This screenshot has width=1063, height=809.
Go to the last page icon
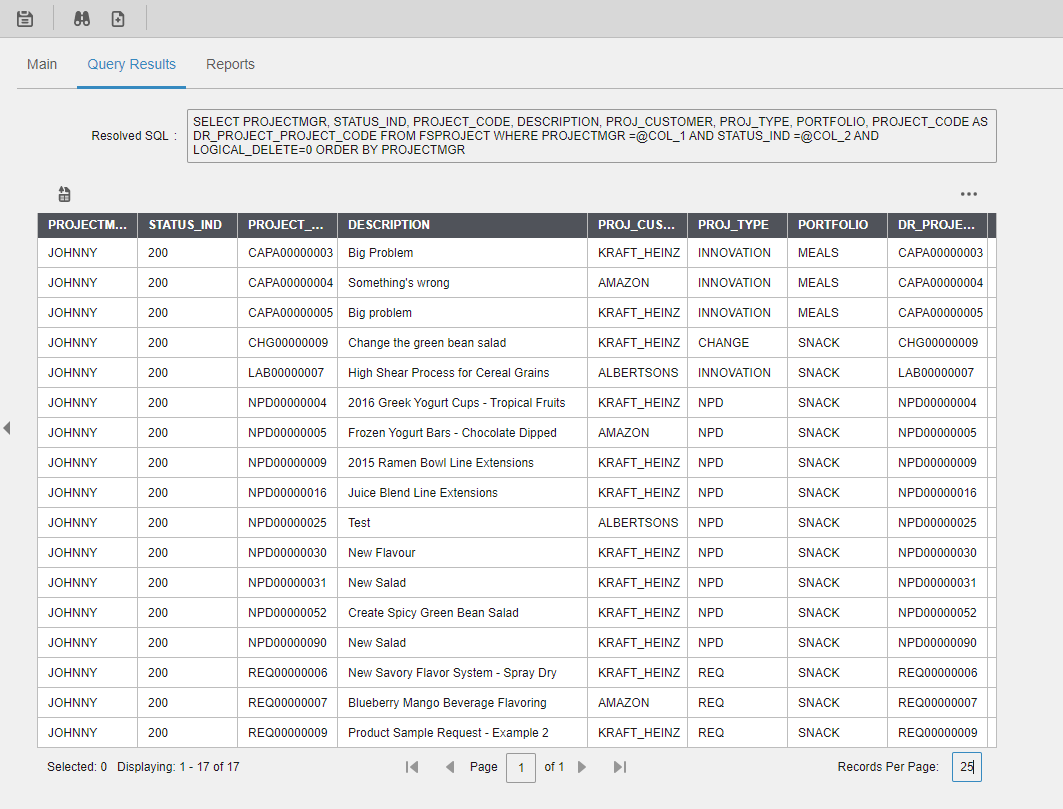pyautogui.click(x=620, y=766)
